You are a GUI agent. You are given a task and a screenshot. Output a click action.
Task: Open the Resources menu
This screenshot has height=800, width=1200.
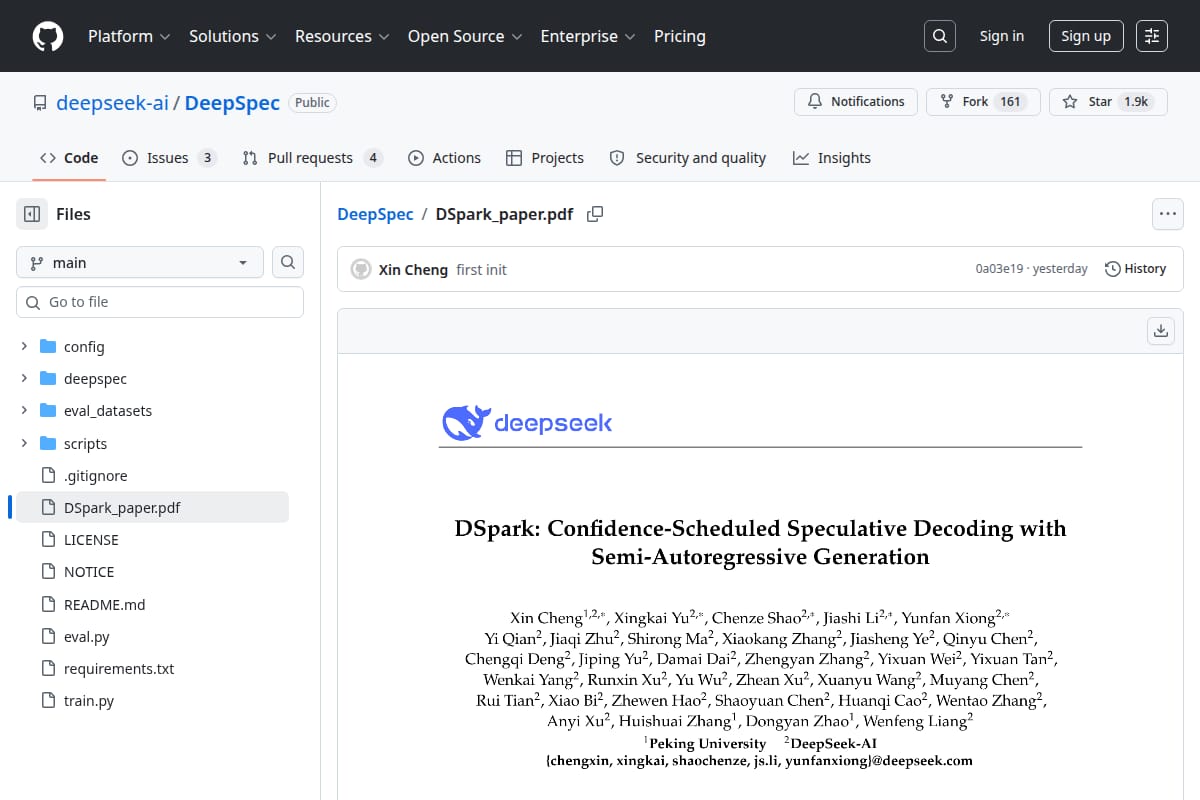pyautogui.click(x=343, y=36)
